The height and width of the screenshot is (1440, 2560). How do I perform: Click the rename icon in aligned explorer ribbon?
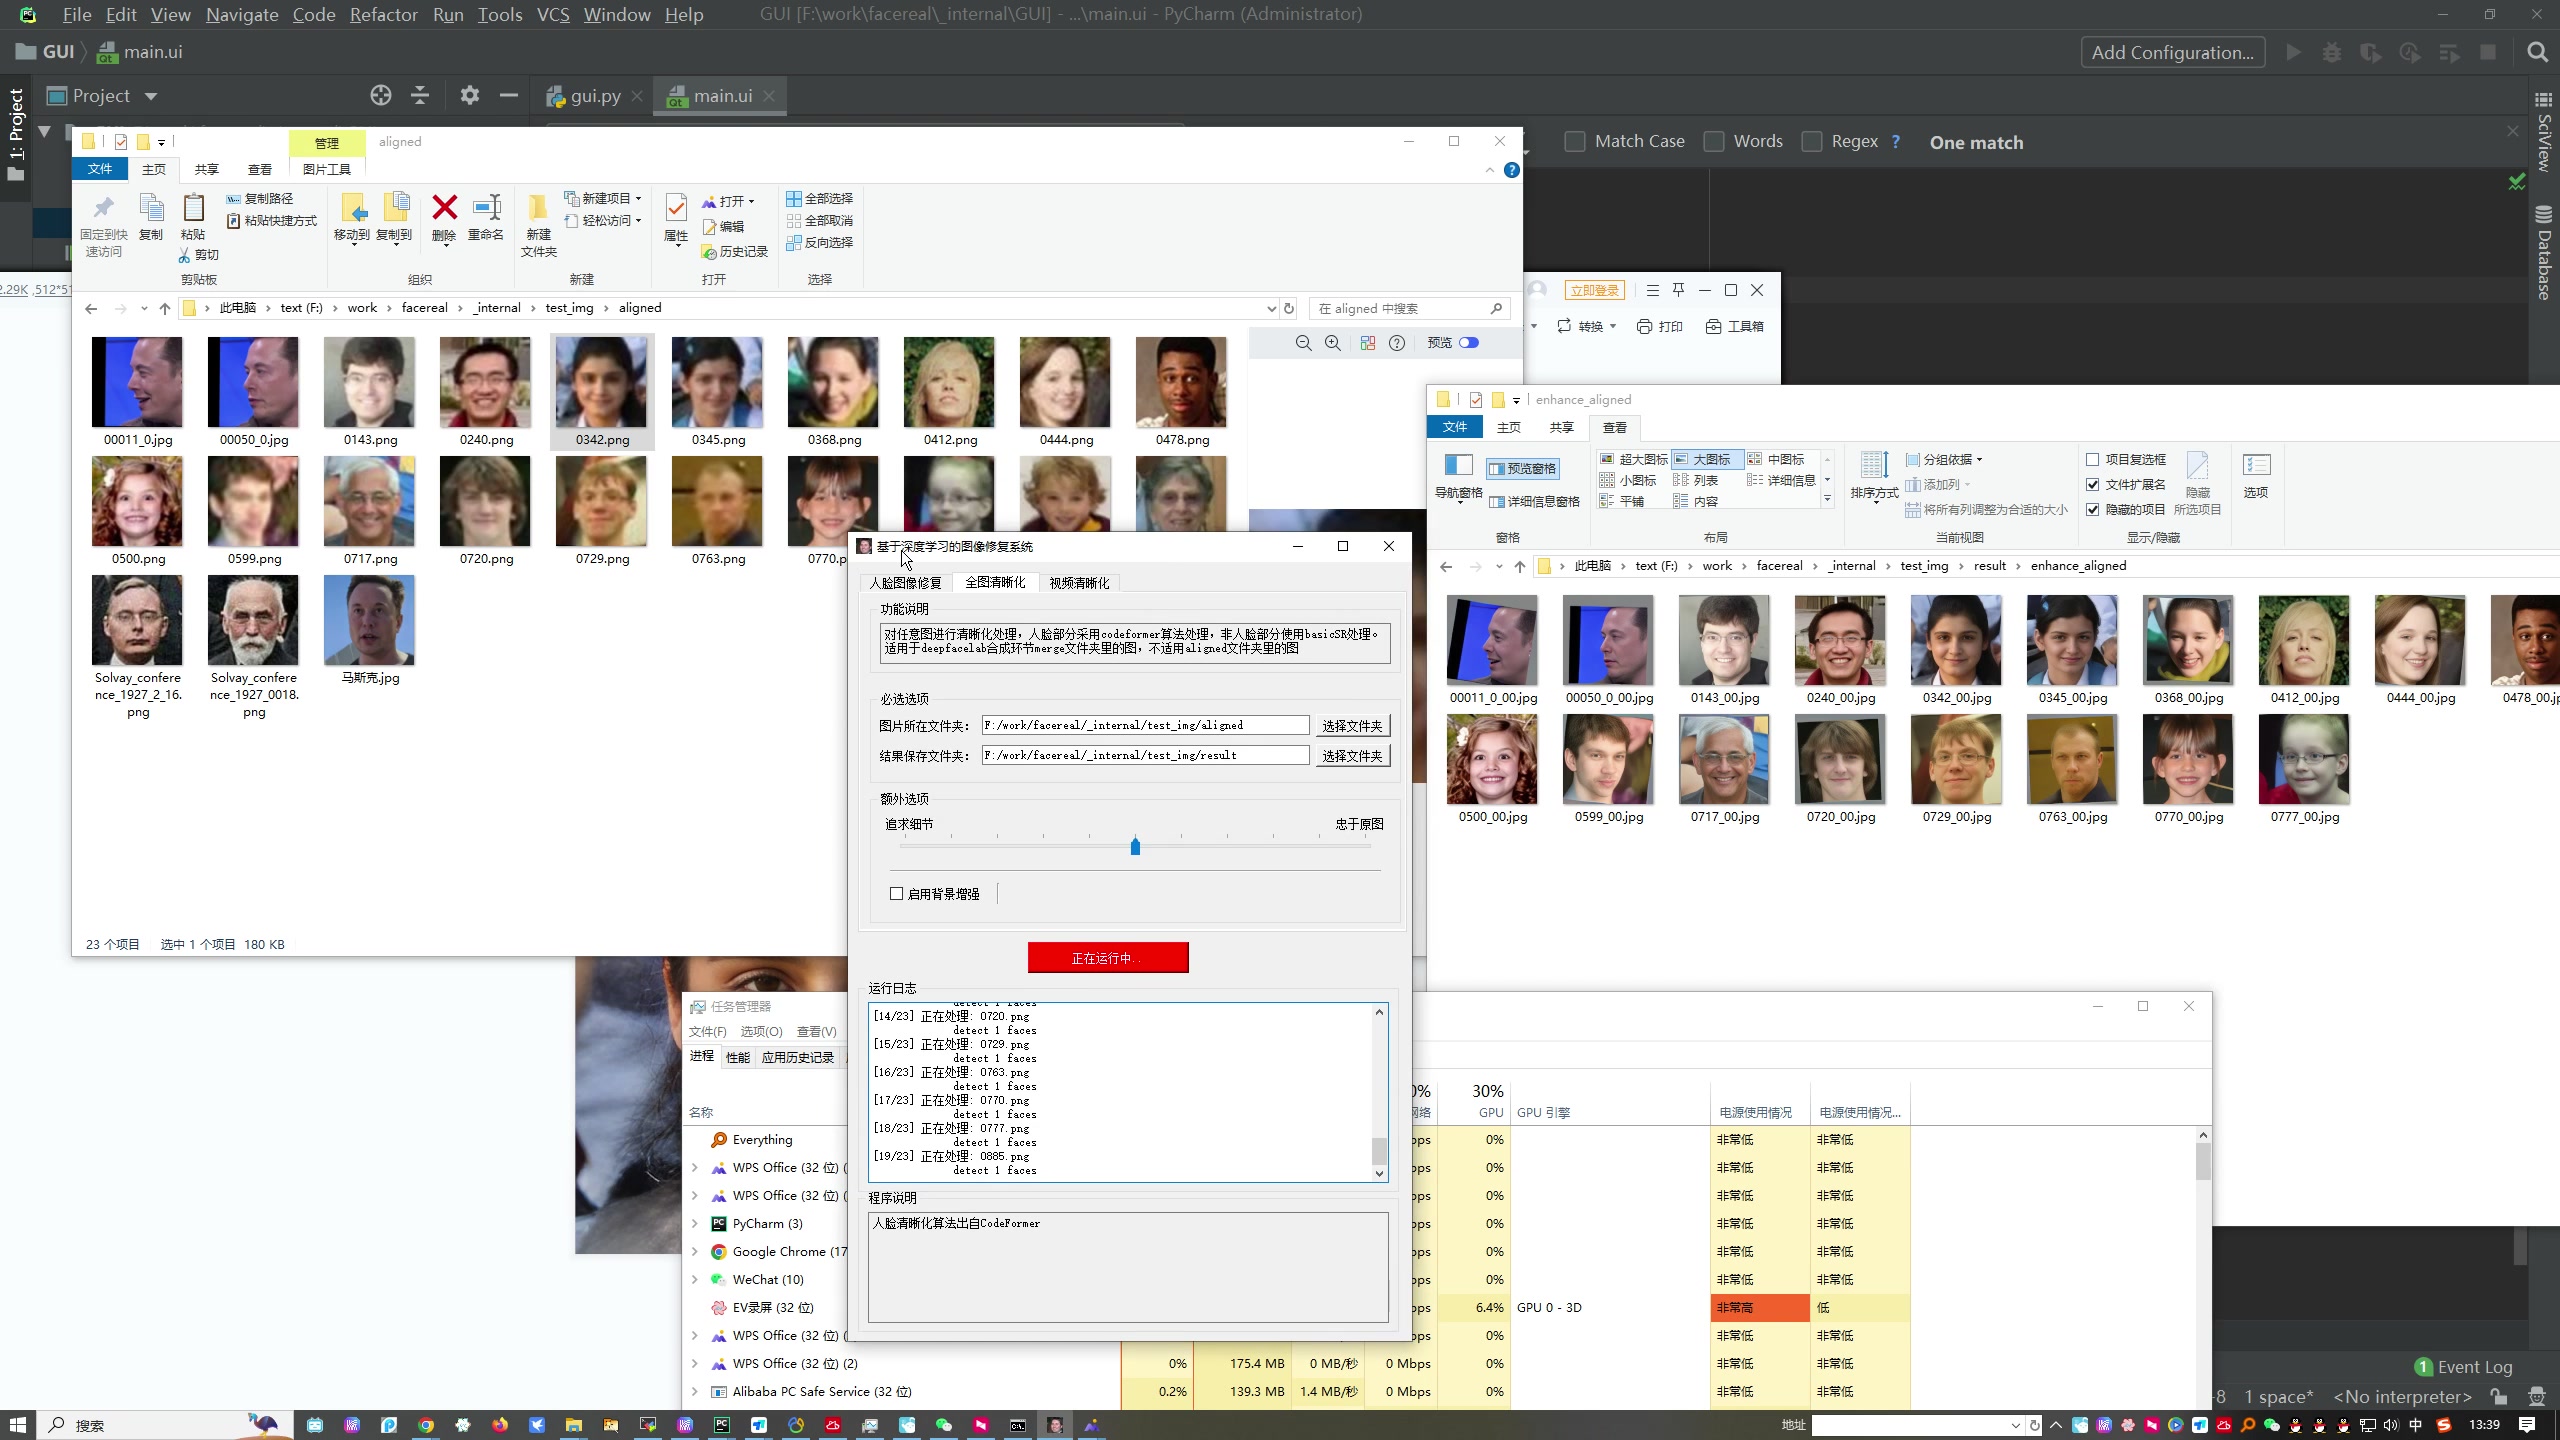(x=486, y=208)
